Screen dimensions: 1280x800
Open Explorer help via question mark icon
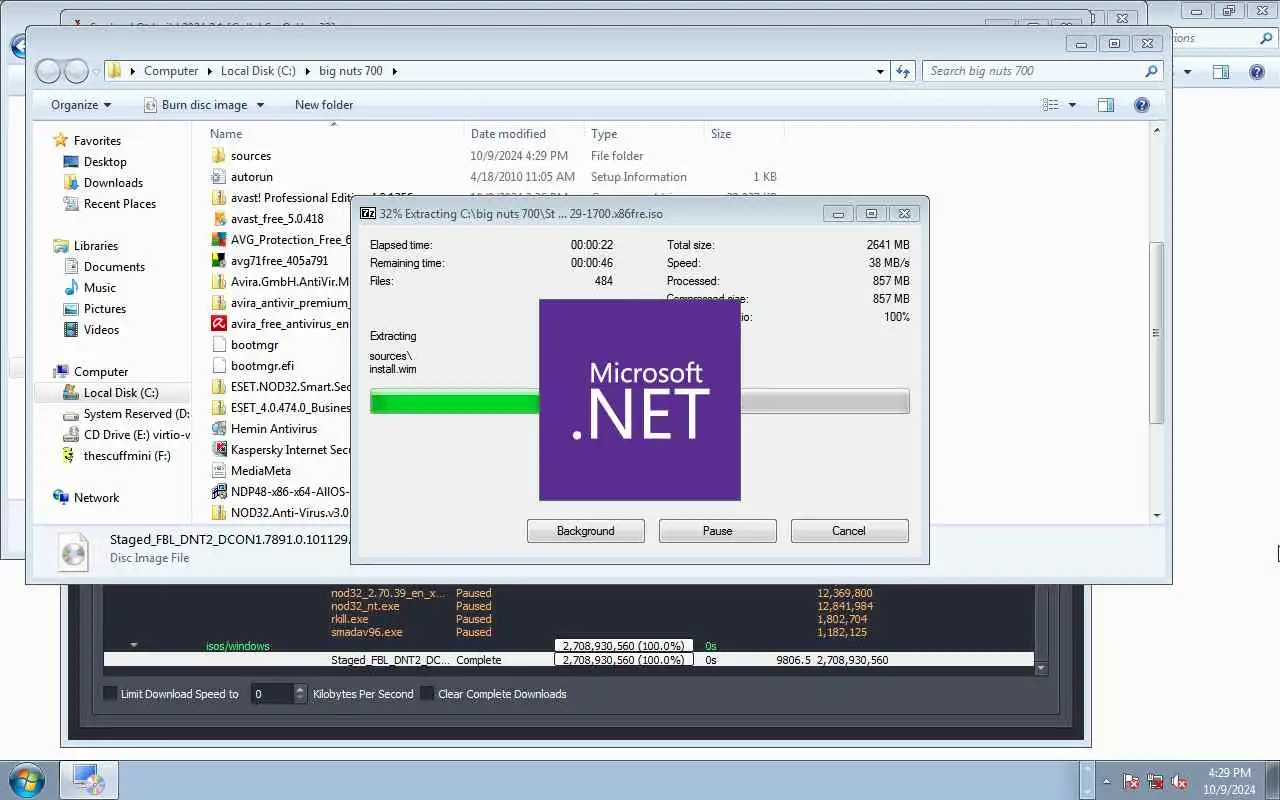(x=1141, y=104)
